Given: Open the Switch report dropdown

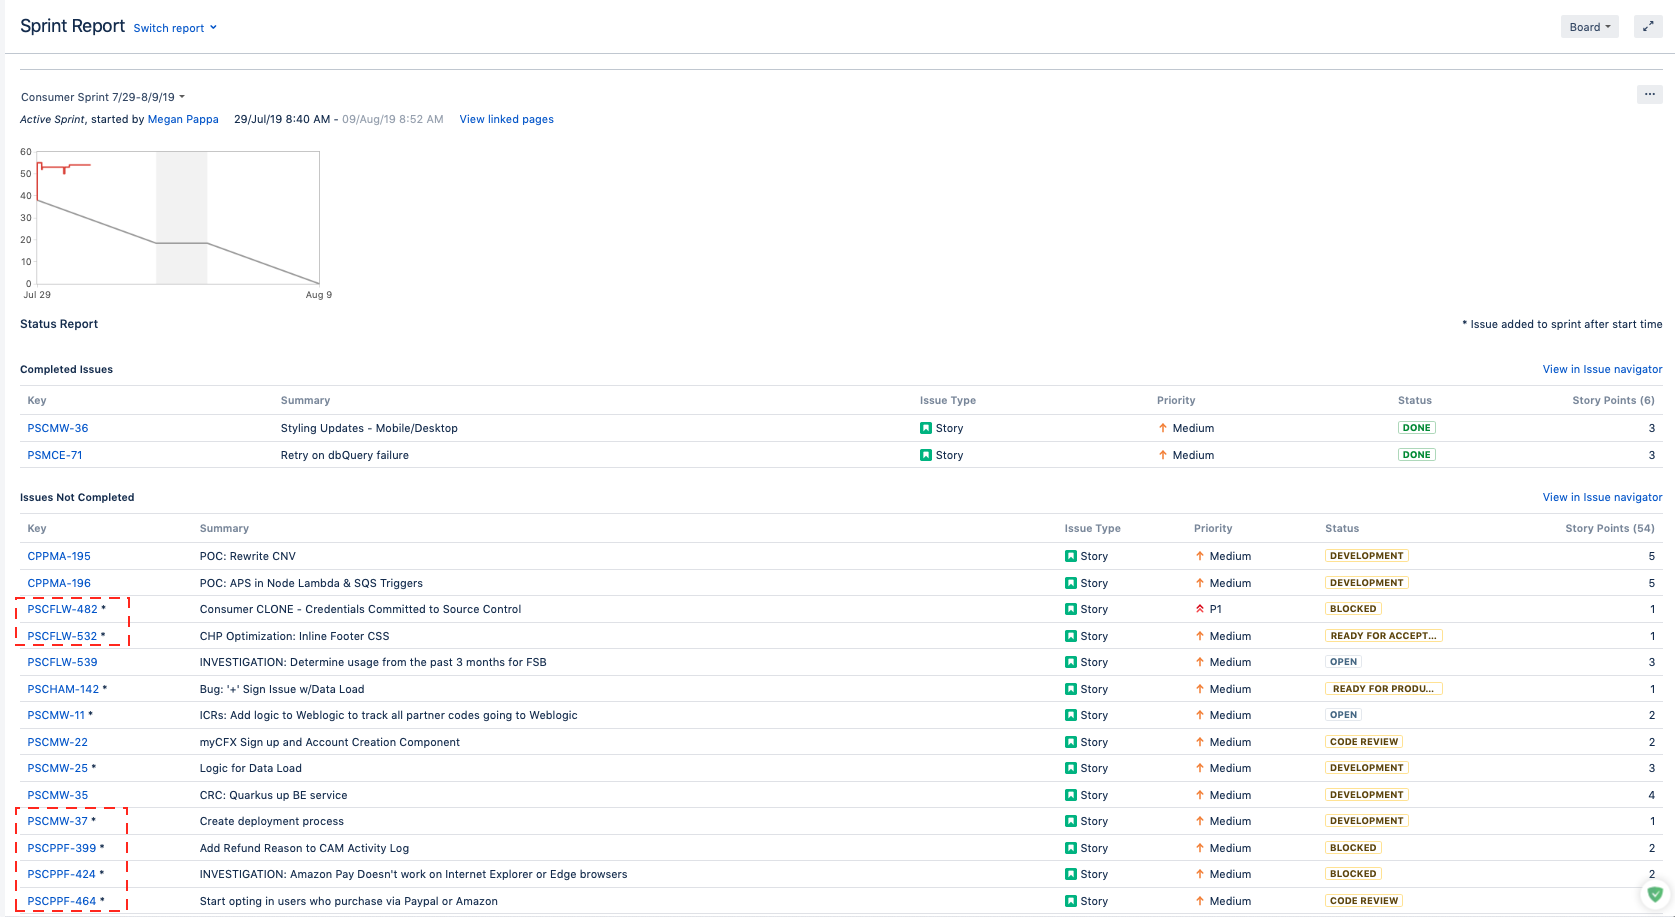Looking at the screenshot, I should click(175, 28).
